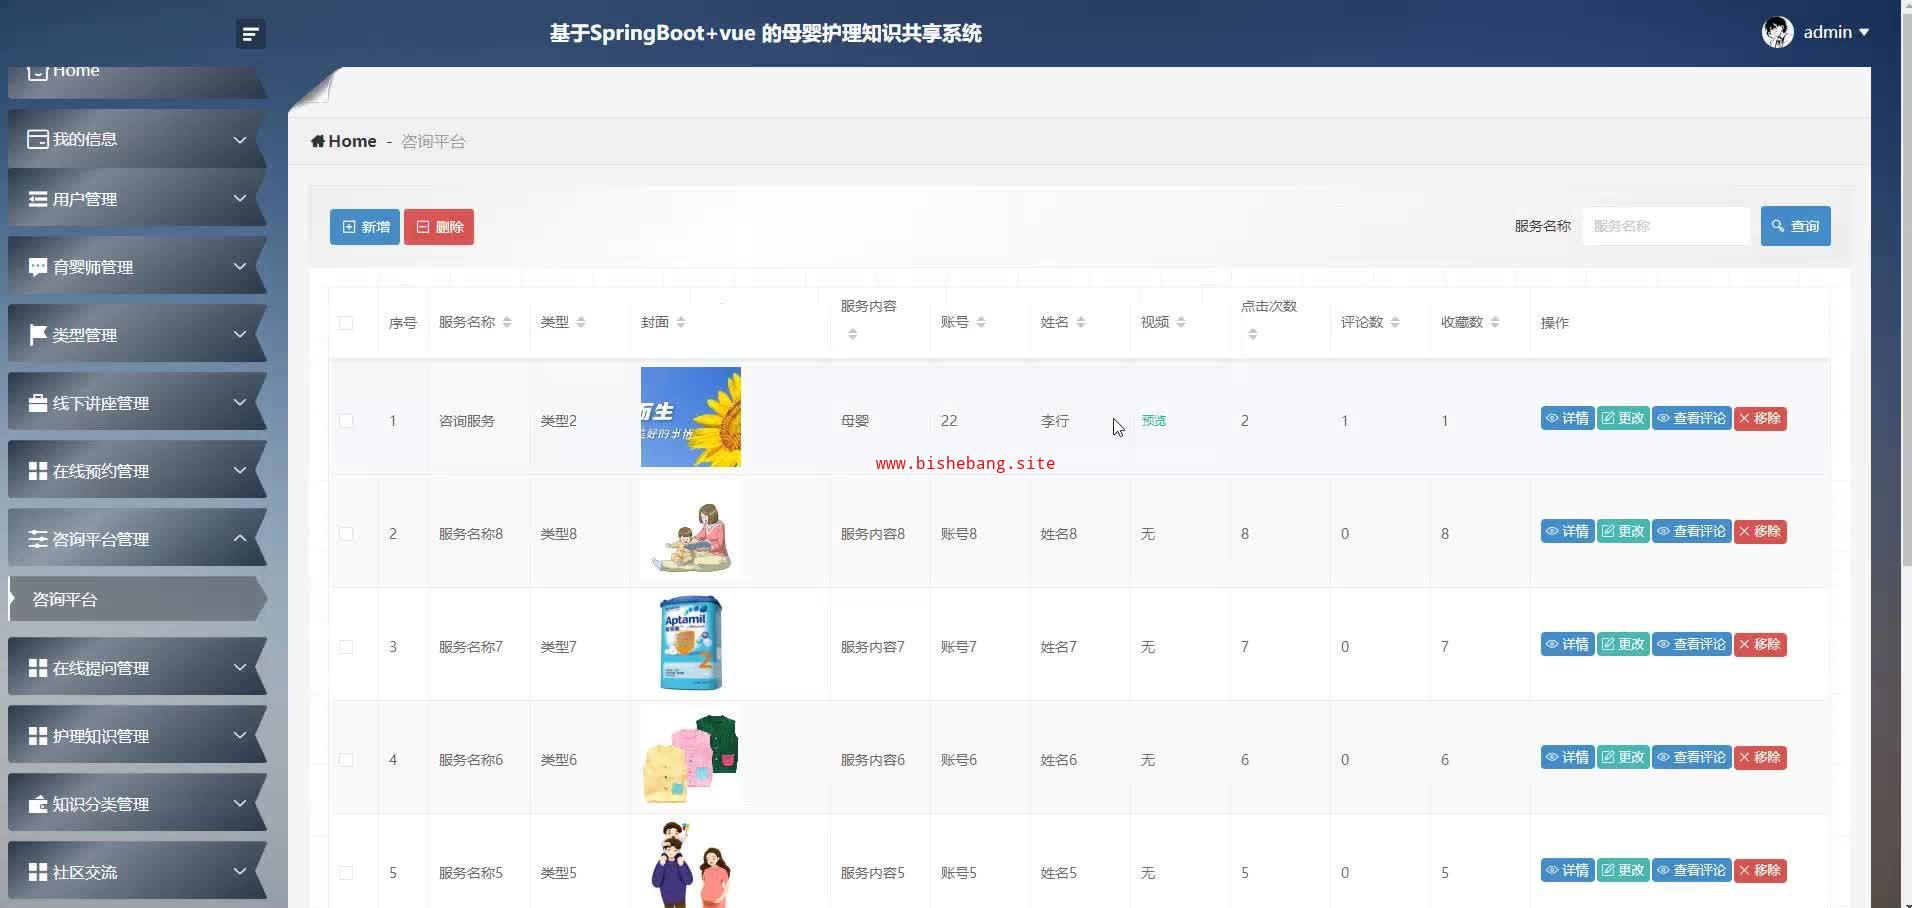Viewport: 1912px width, 908px height.
Task: Check the row for 服务名称5
Action: (346, 873)
